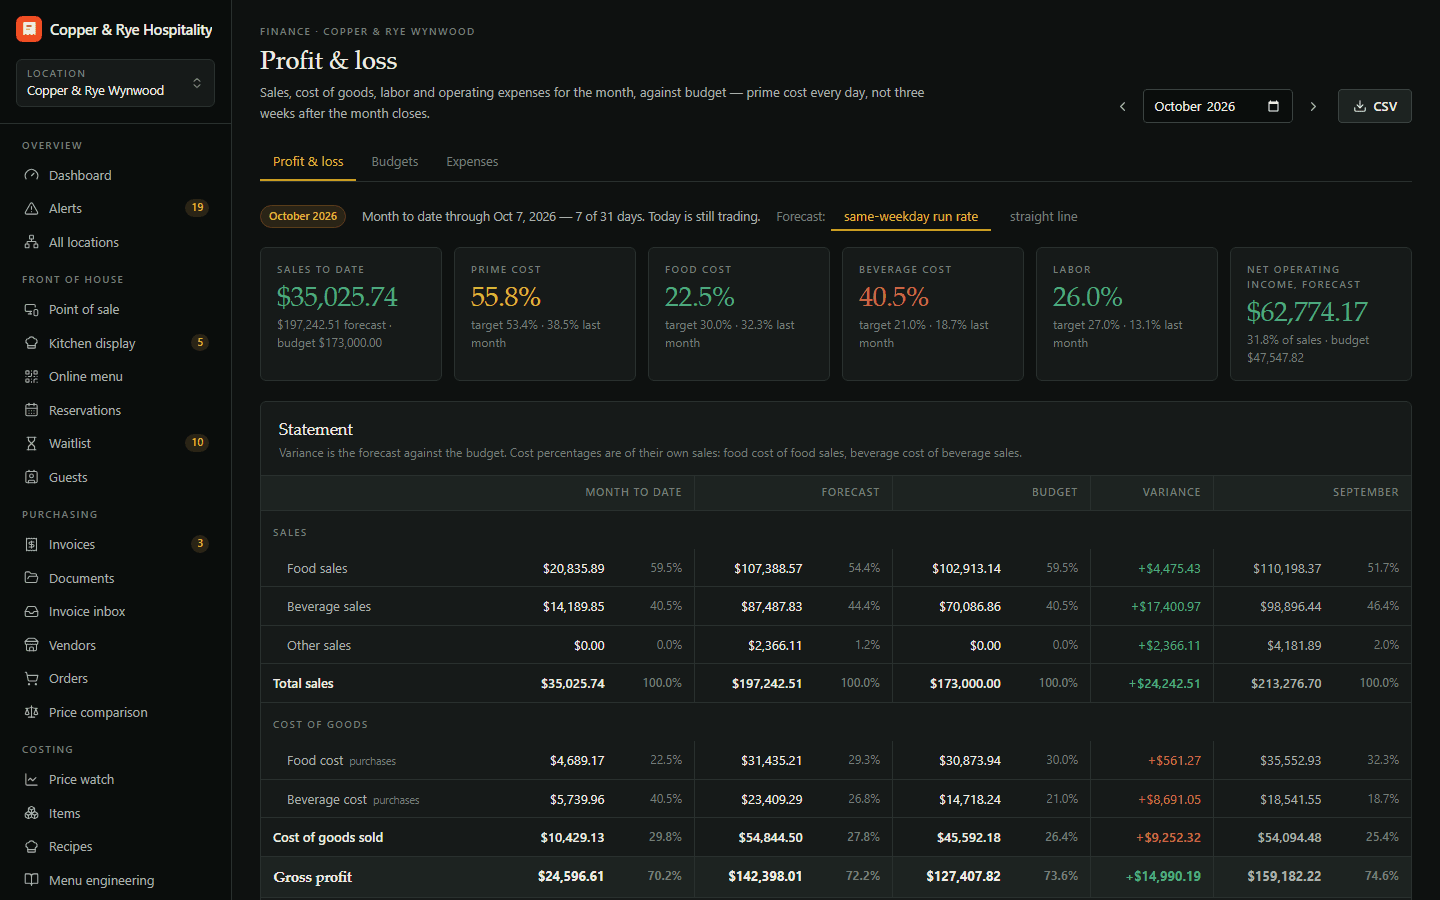
Task: Click the October 2026 month input field
Action: tap(1217, 106)
